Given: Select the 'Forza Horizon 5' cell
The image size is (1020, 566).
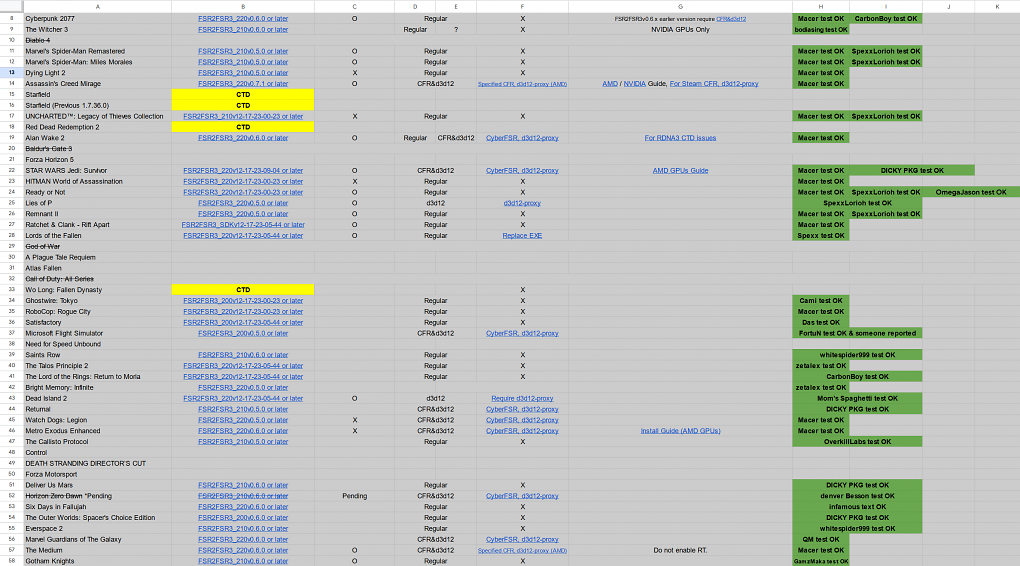Looking at the screenshot, I should [x=98, y=159].
